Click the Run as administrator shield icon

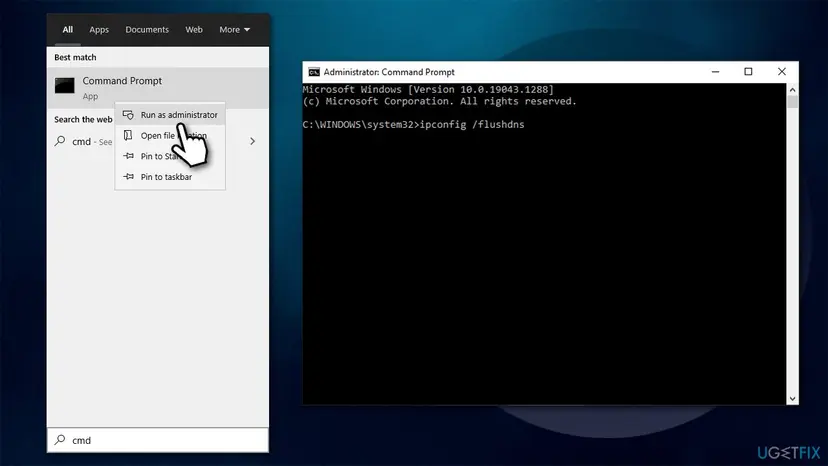point(128,115)
